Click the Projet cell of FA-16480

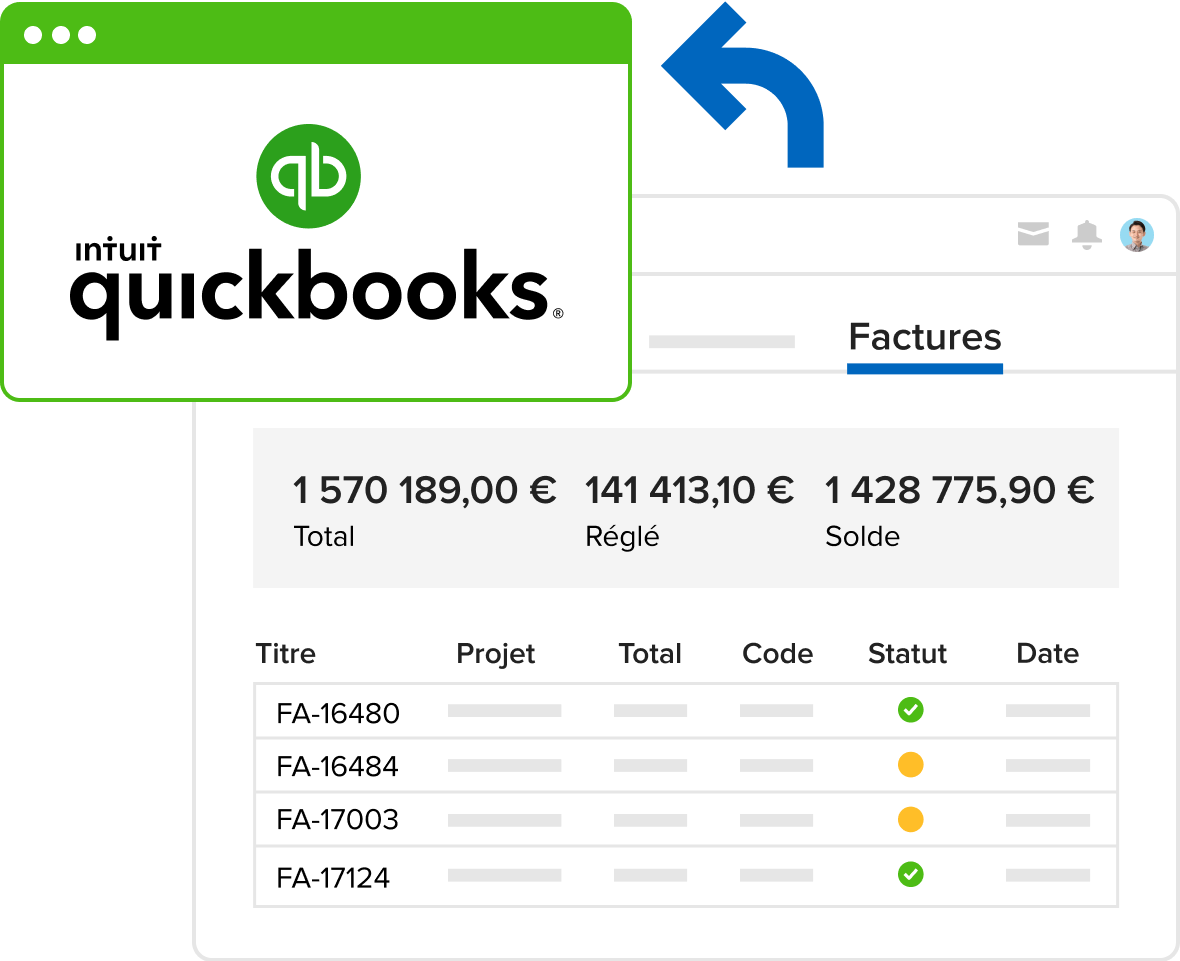click(504, 710)
